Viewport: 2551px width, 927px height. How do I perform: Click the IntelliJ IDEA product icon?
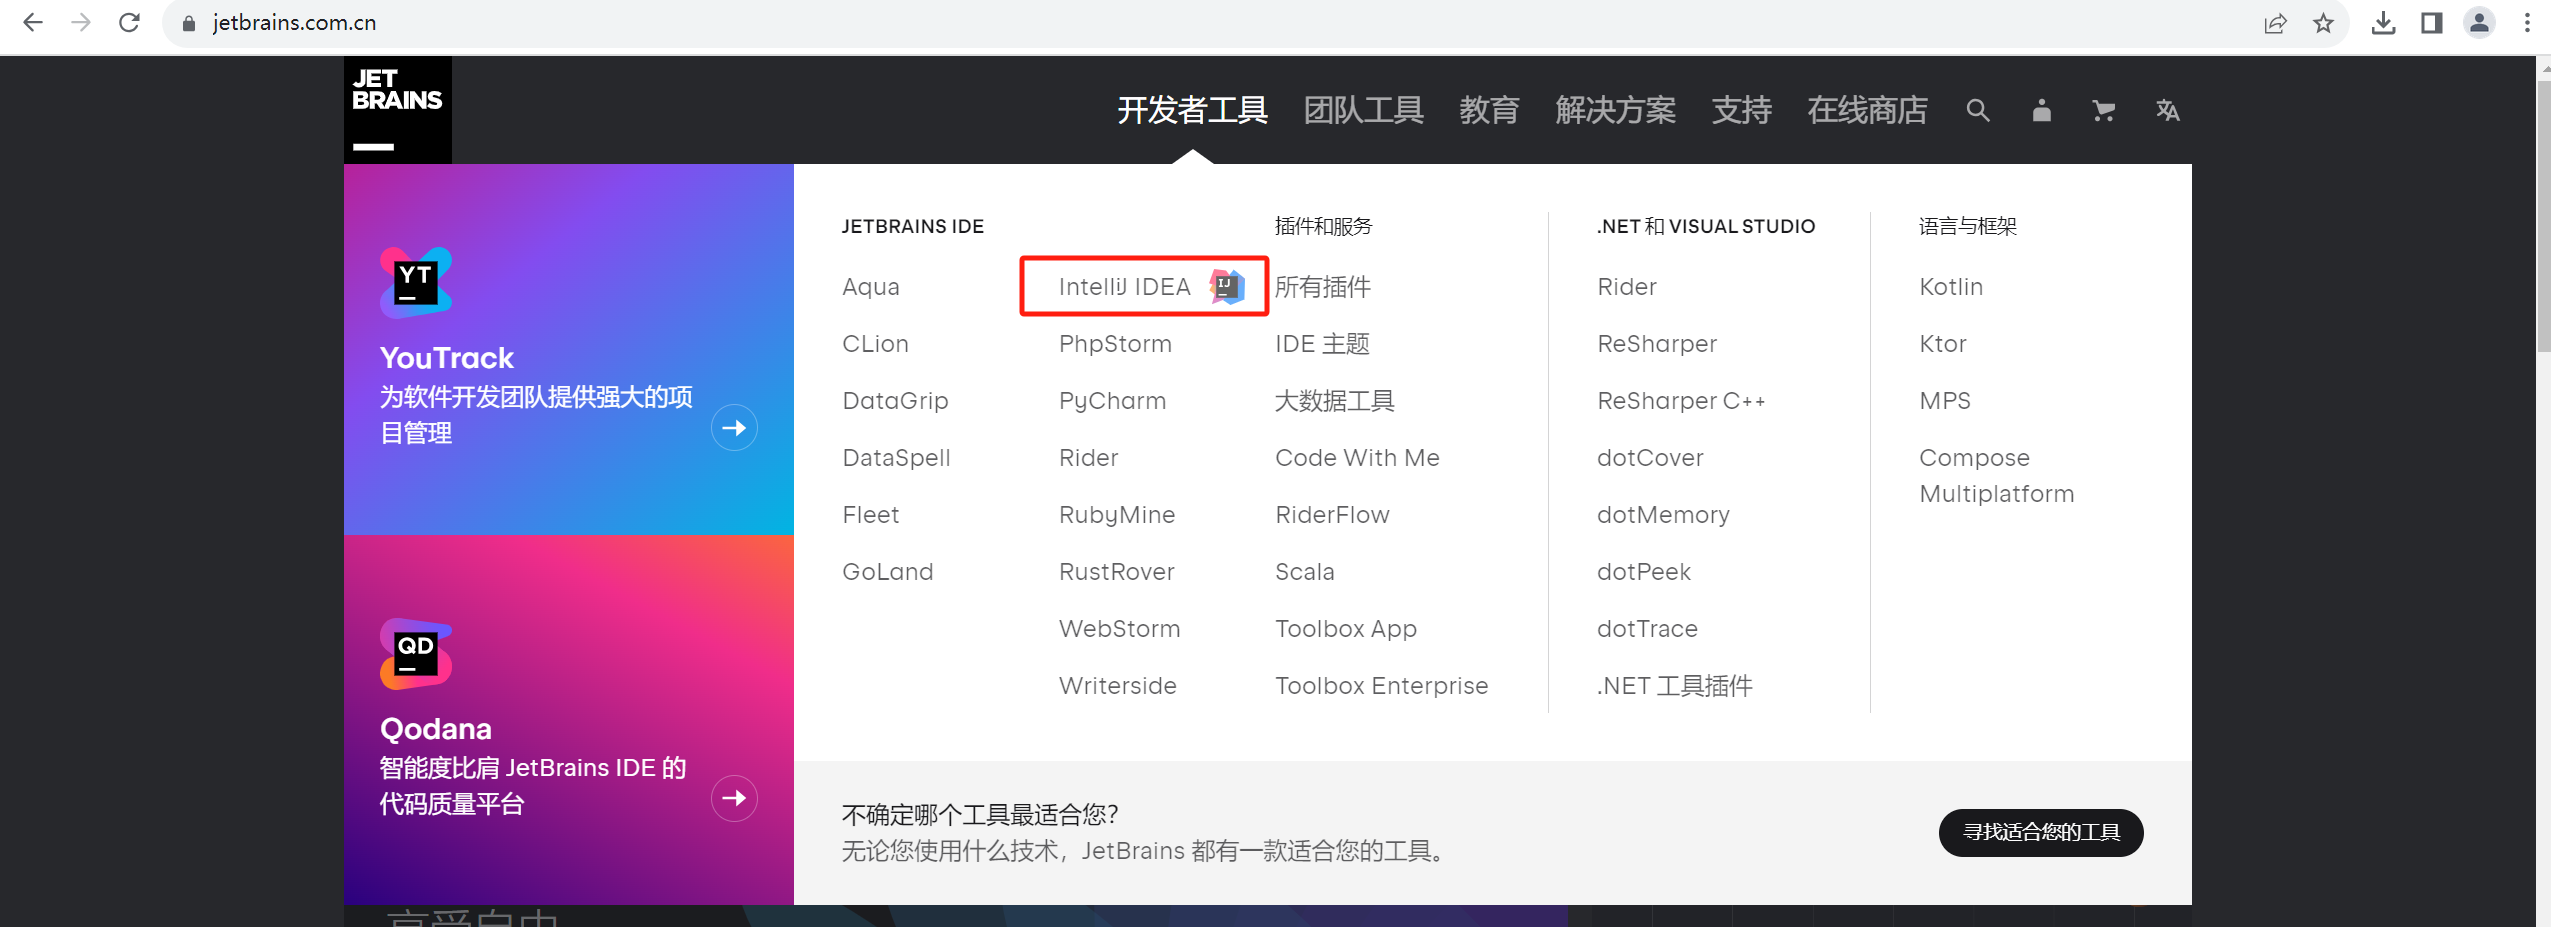(x=1226, y=287)
